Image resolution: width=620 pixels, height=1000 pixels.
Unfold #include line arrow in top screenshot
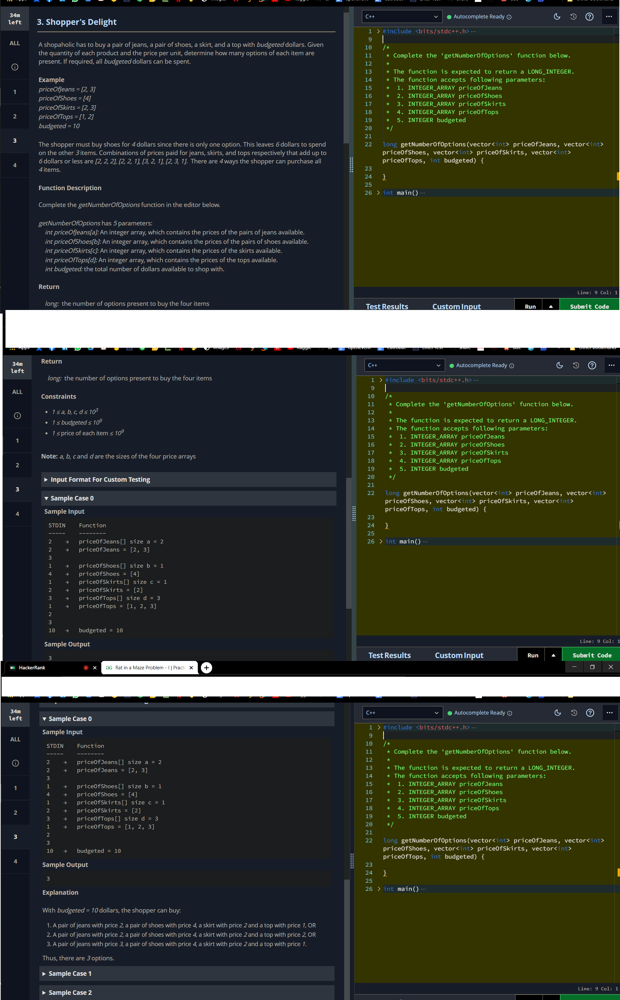click(377, 30)
